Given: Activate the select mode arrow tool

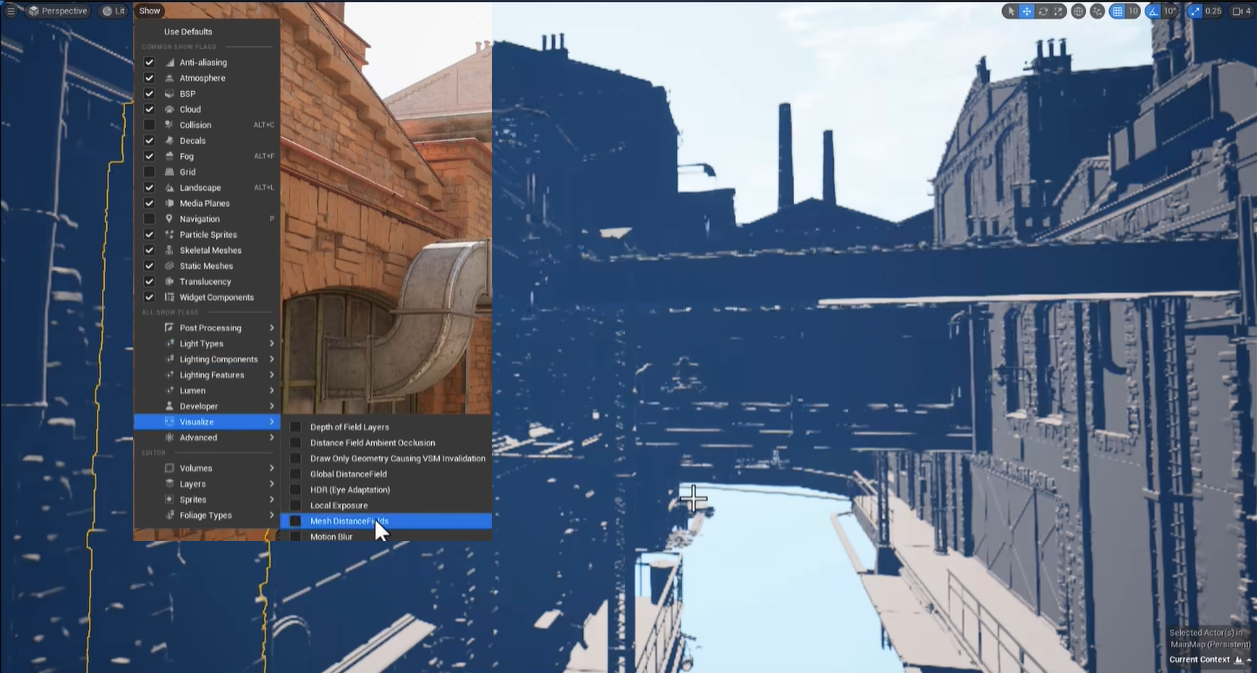Looking at the screenshot, I should click(x=1011, y=11).
